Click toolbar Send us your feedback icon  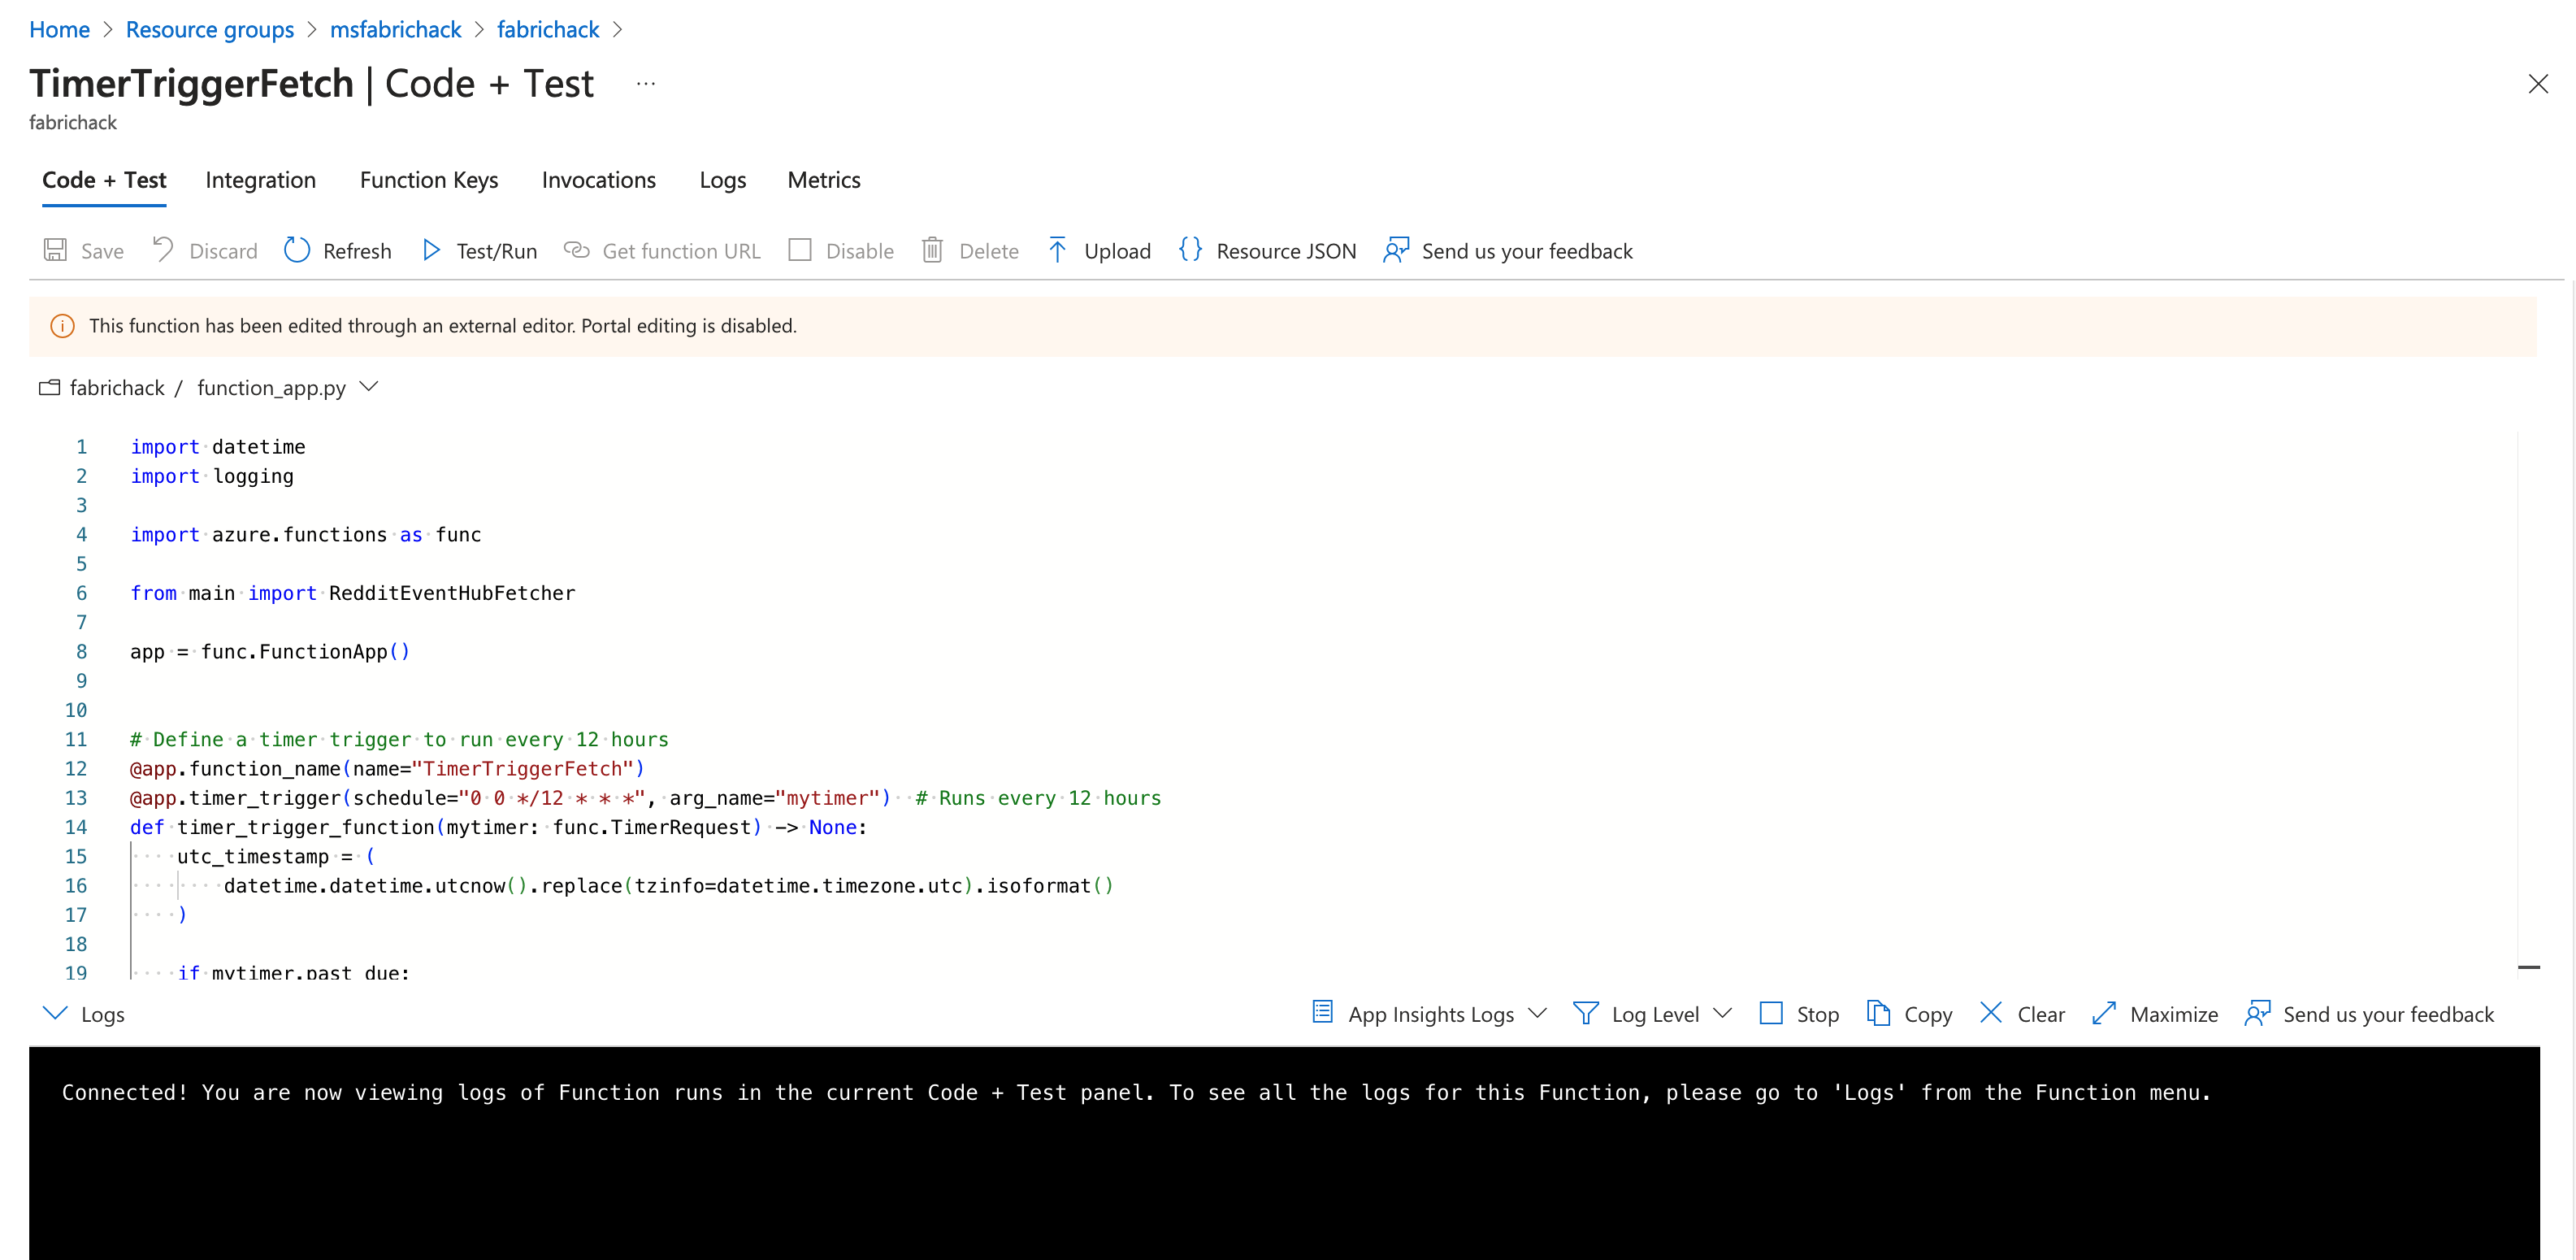(1396, 250)
